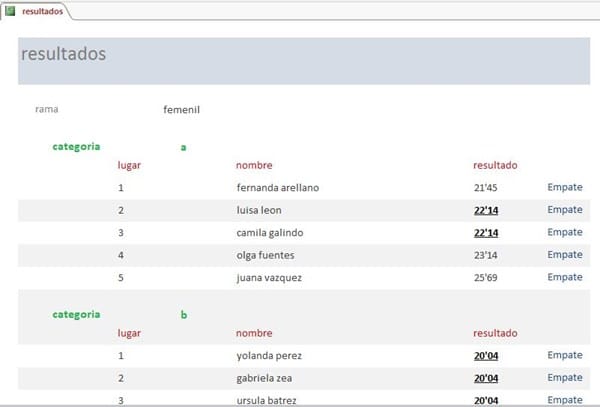600x407 pixels.
Task: Click the categoria b group header
Action: tap(77, 314)
